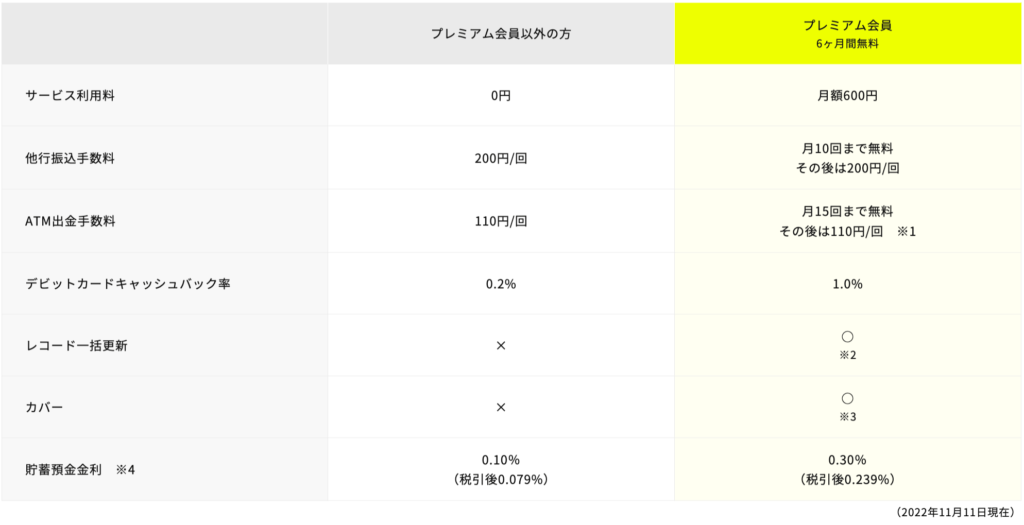Click the プレミアム会員以外の方 column header
Viewport: 1024px width, 525px height.
coord(501,33)
